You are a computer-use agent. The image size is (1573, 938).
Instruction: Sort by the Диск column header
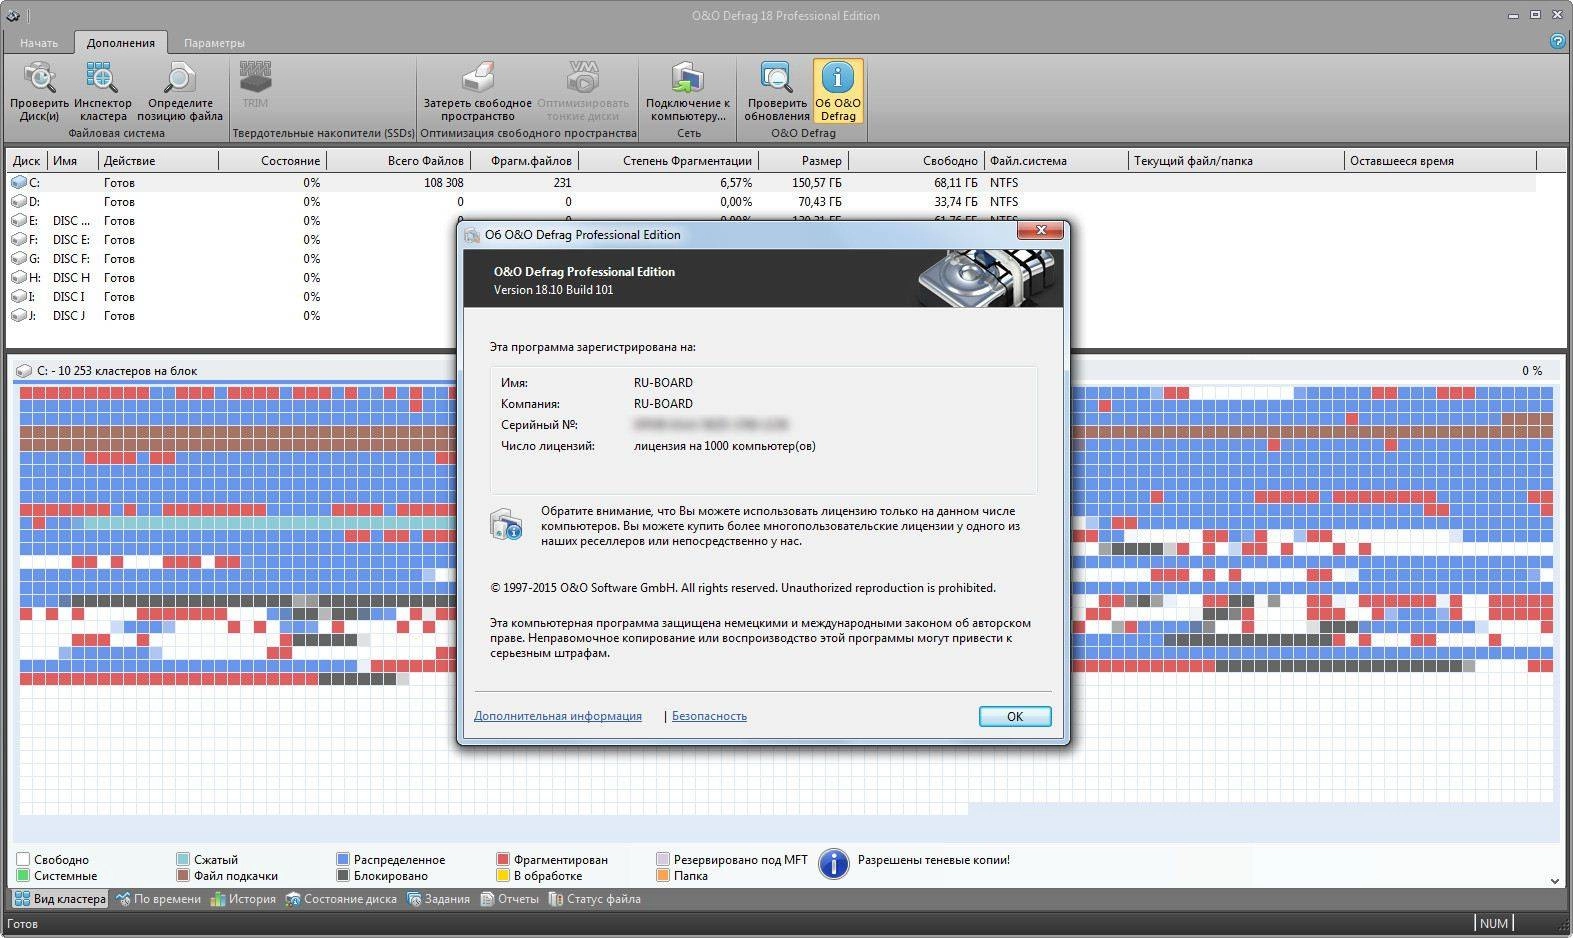(27, 161)
